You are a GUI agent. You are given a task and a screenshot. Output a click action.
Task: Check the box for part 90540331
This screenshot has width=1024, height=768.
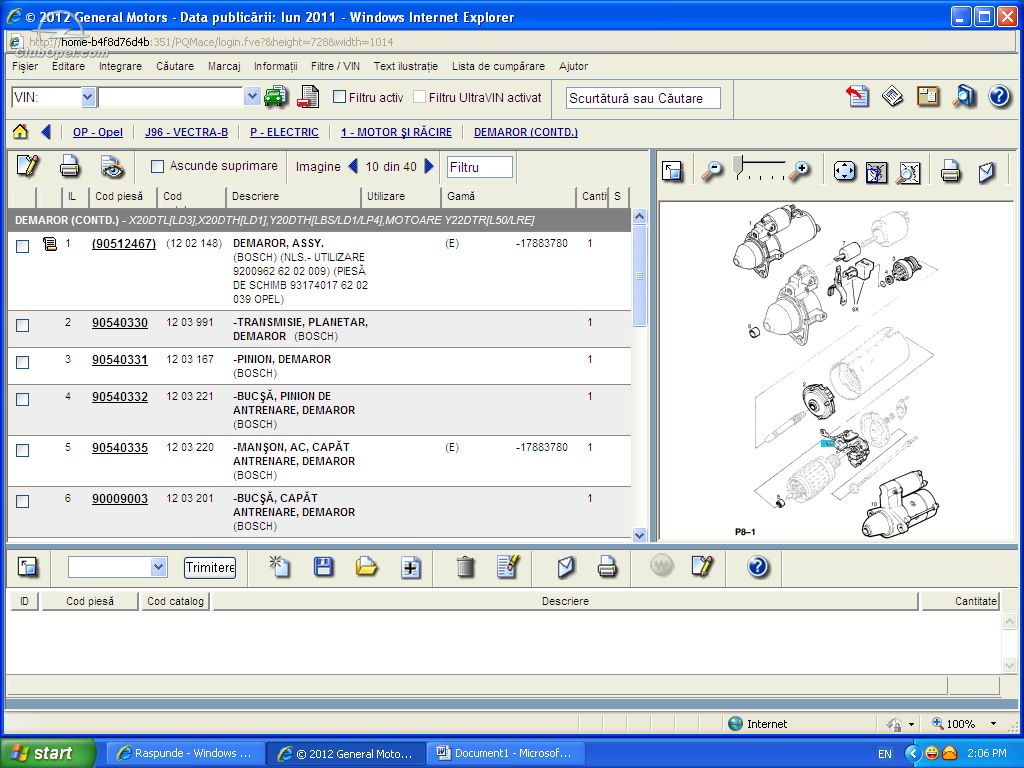coord(22,362)
